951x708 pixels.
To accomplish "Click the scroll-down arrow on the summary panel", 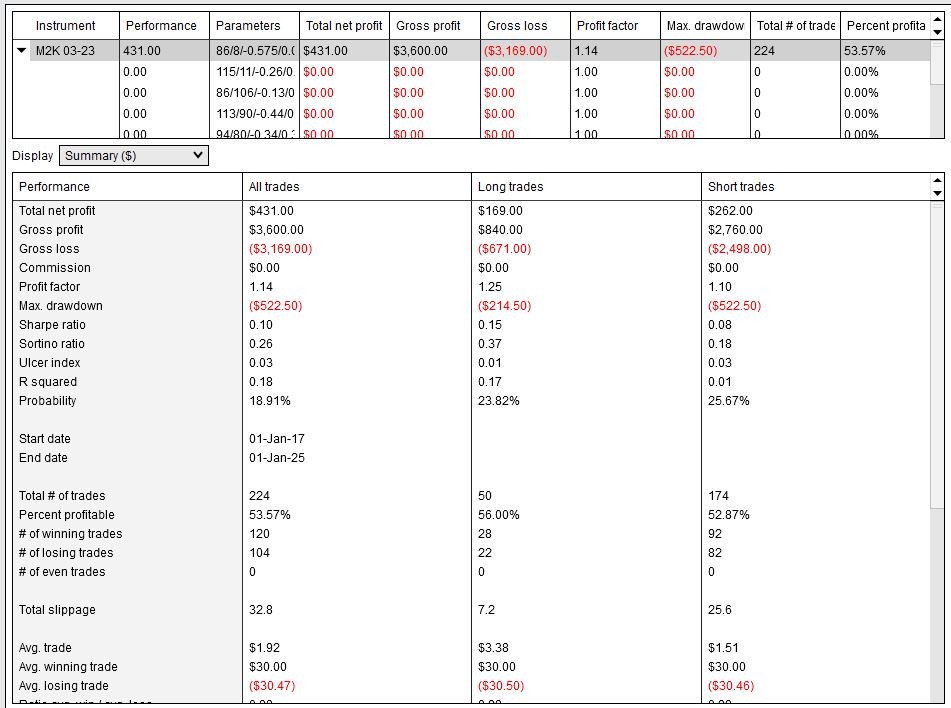I will [x=936, y=195].
